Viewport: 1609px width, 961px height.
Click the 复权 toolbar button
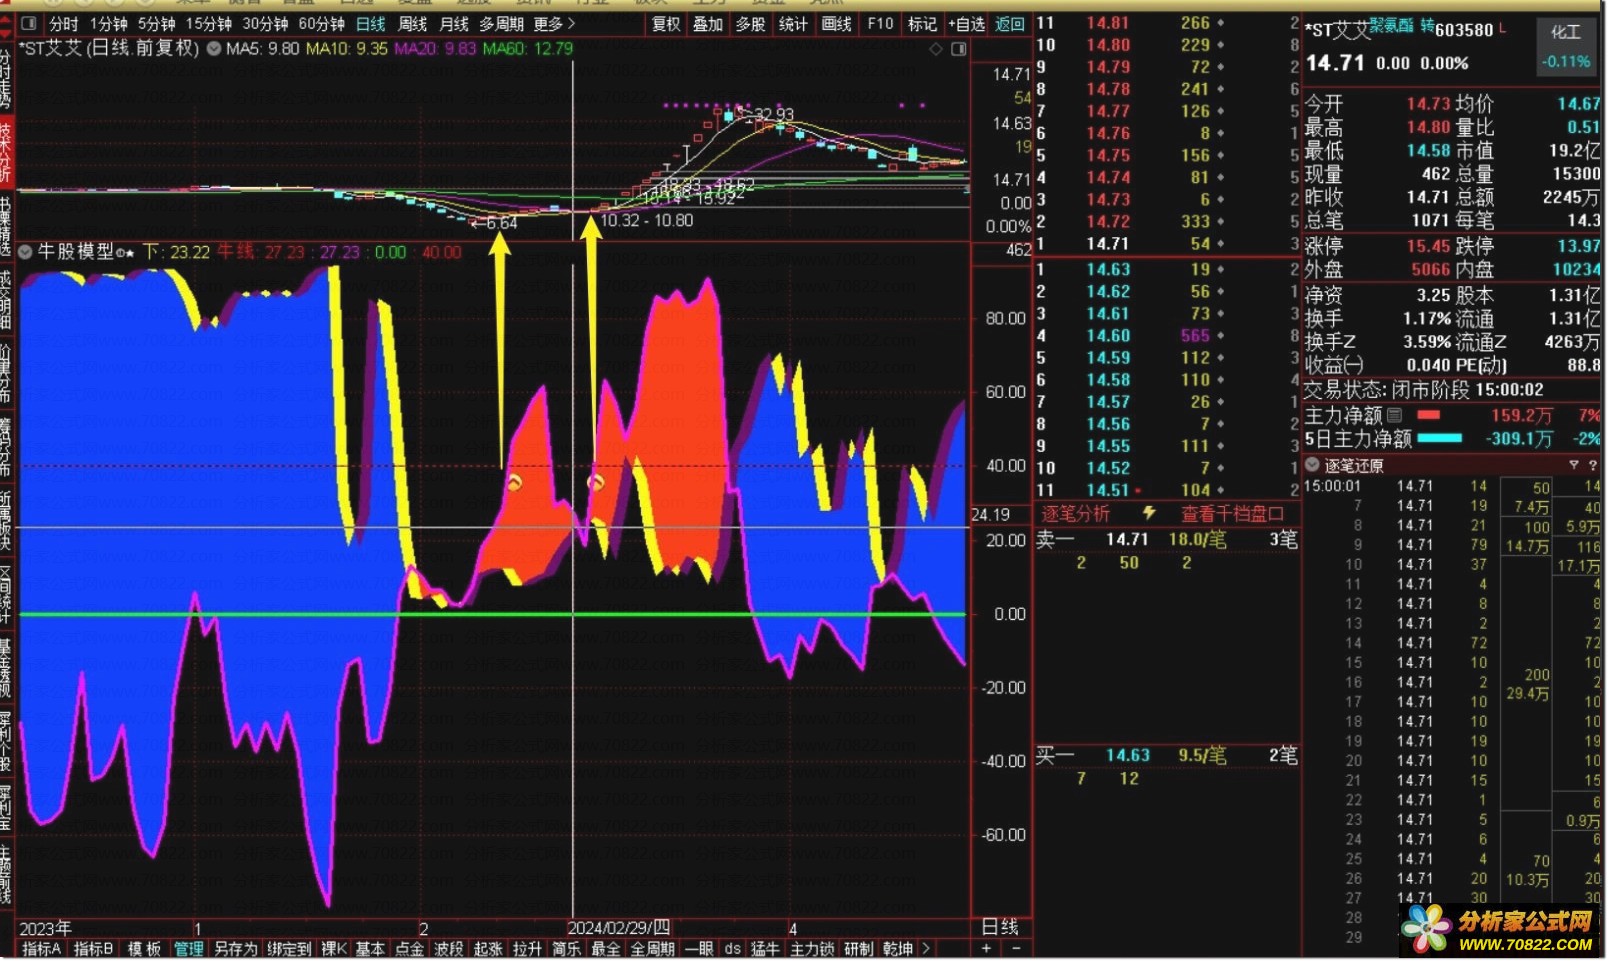tap(666, 24)
